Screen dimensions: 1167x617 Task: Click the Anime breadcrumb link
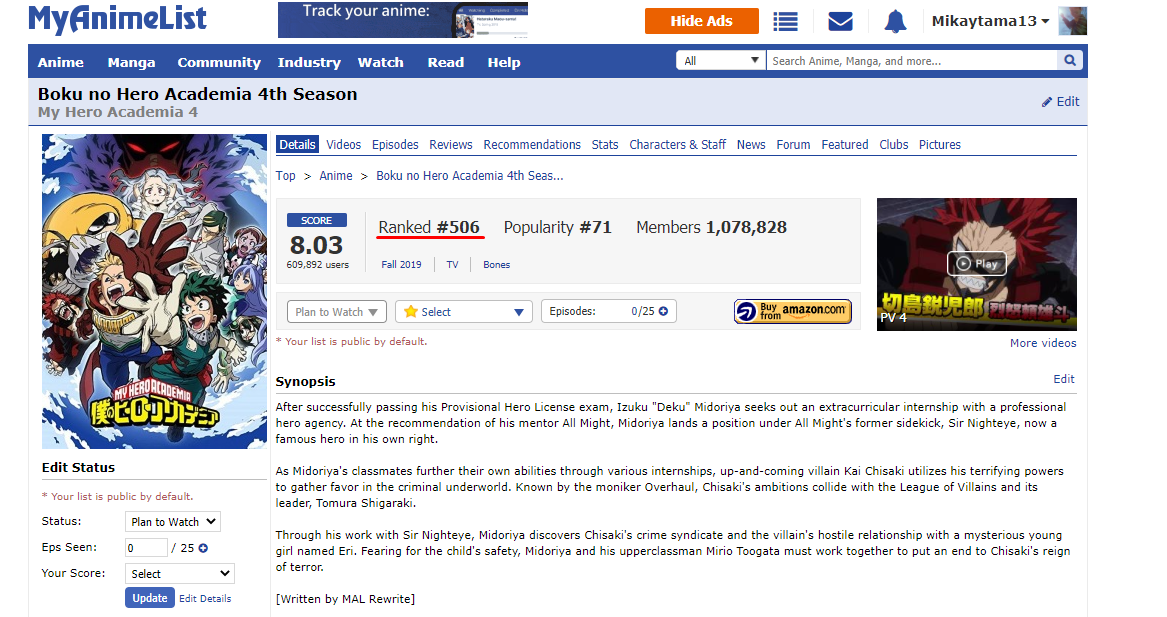(336, 176)
